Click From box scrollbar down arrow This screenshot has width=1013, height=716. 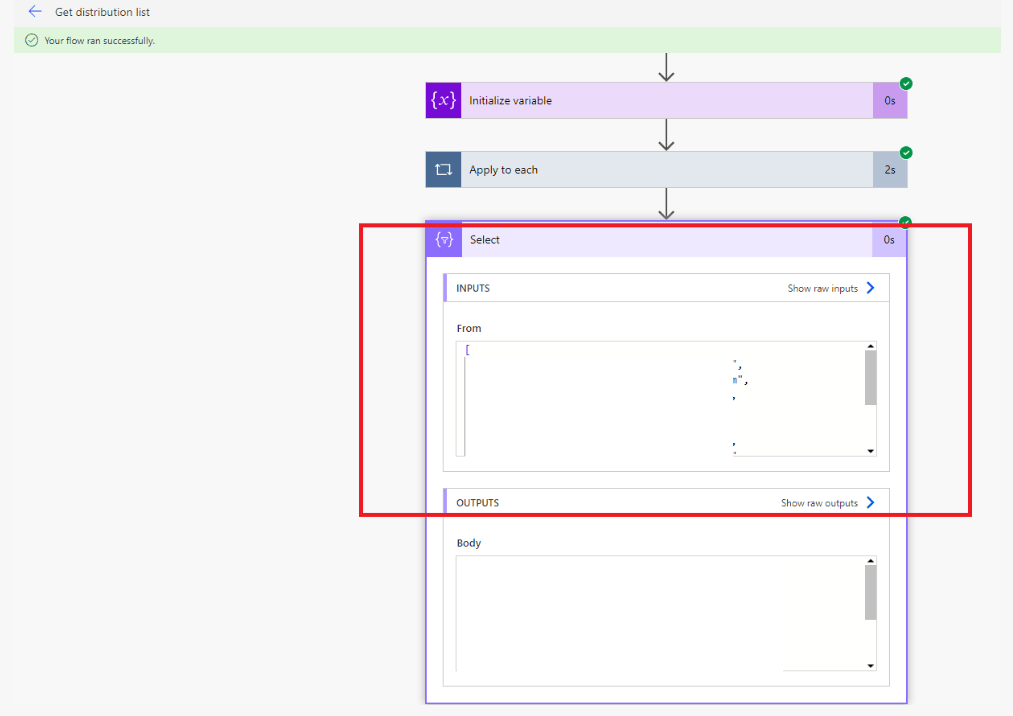pos(870,451)
